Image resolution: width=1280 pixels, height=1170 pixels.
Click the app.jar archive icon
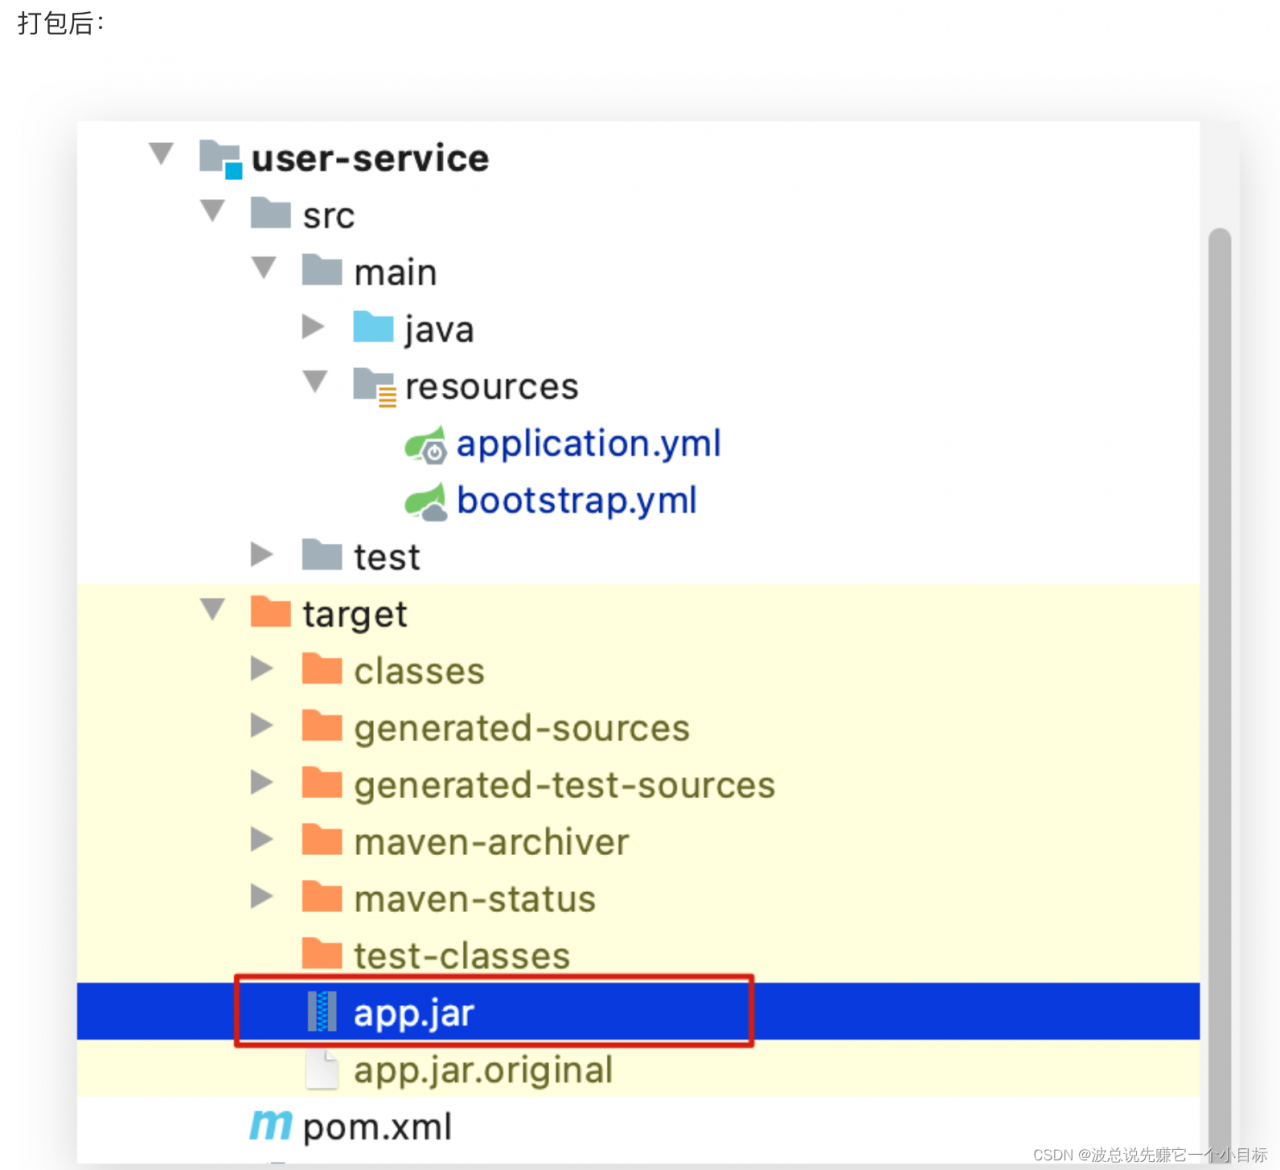point(322,1012)
